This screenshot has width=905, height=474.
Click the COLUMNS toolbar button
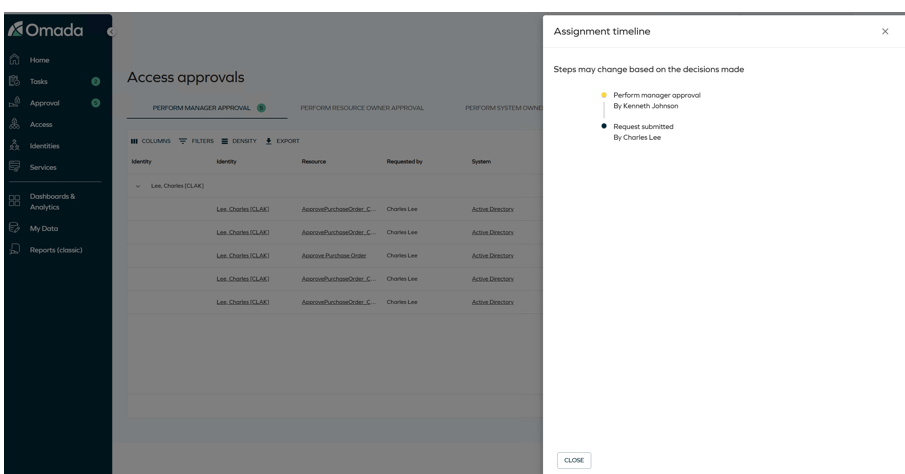(x=151, y=141)
